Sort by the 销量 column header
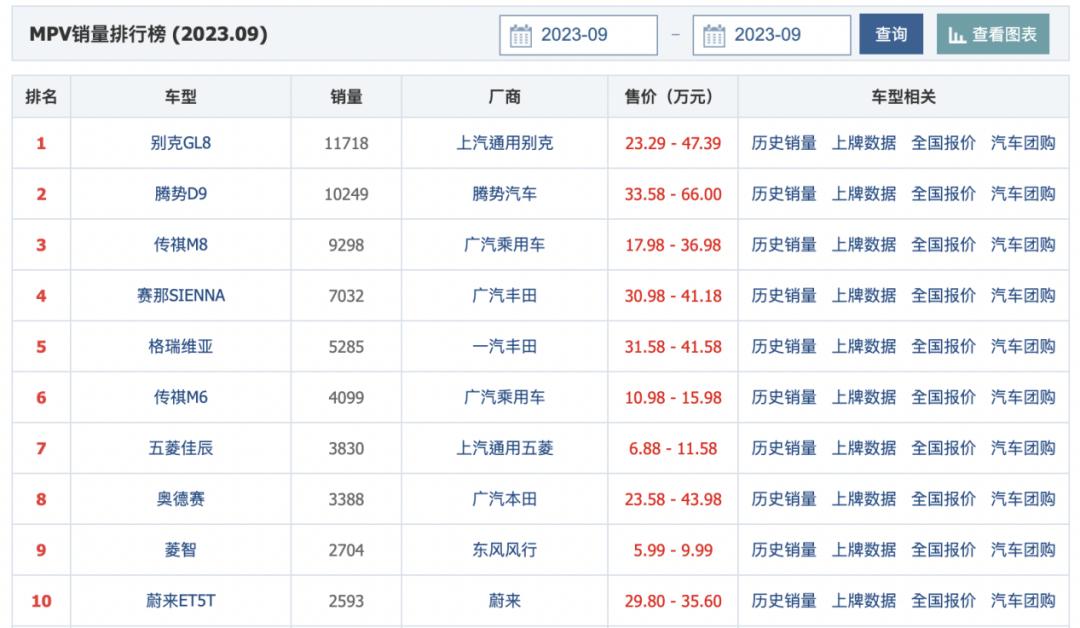The image size is (1080, 628). [x=346, y=97]
